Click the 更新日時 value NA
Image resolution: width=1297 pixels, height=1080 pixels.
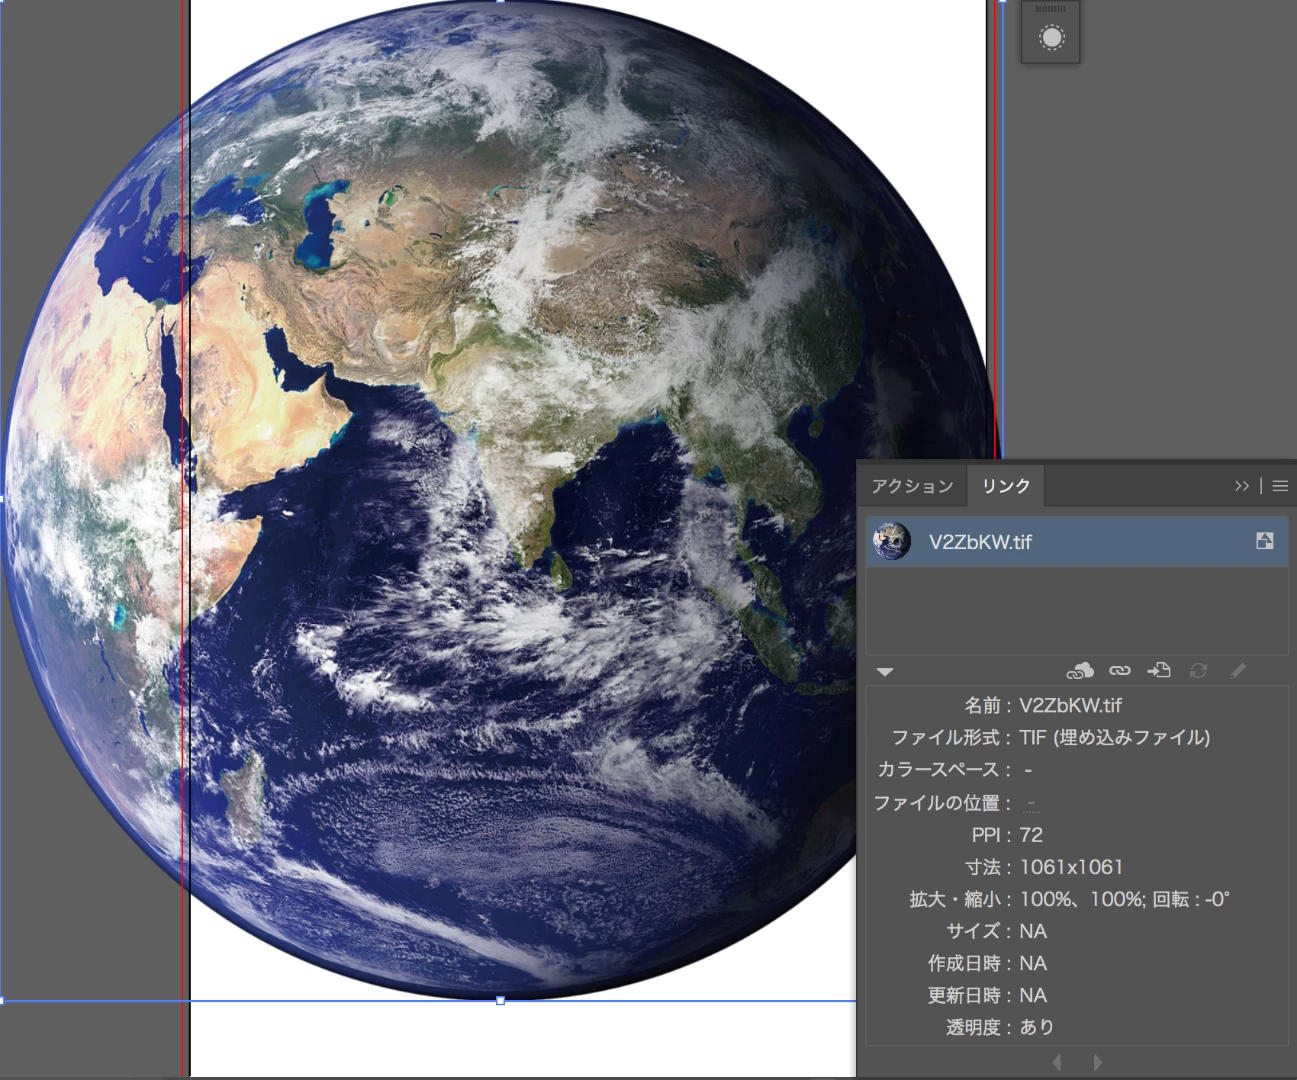coord(1033,995)
